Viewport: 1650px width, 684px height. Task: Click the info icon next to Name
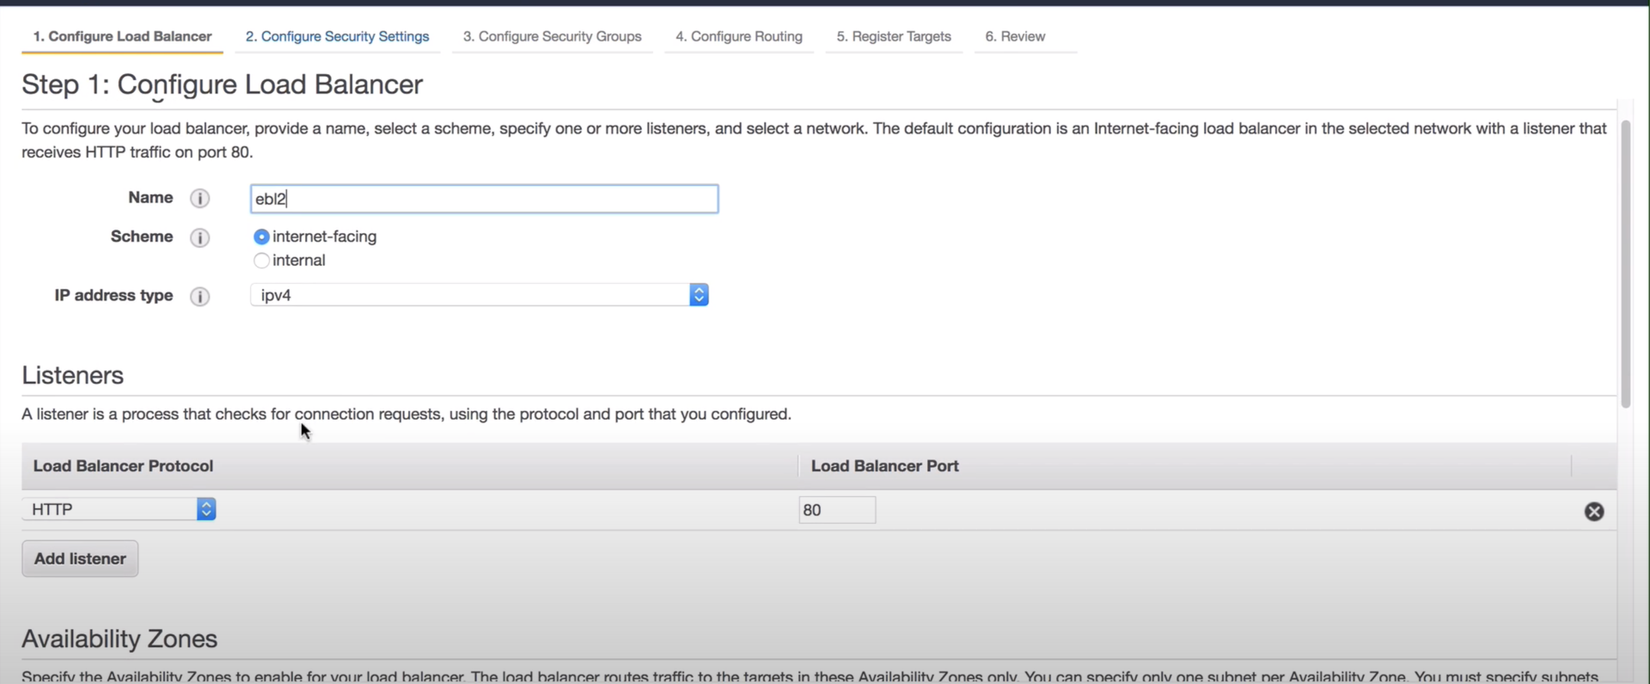point(200,198)
